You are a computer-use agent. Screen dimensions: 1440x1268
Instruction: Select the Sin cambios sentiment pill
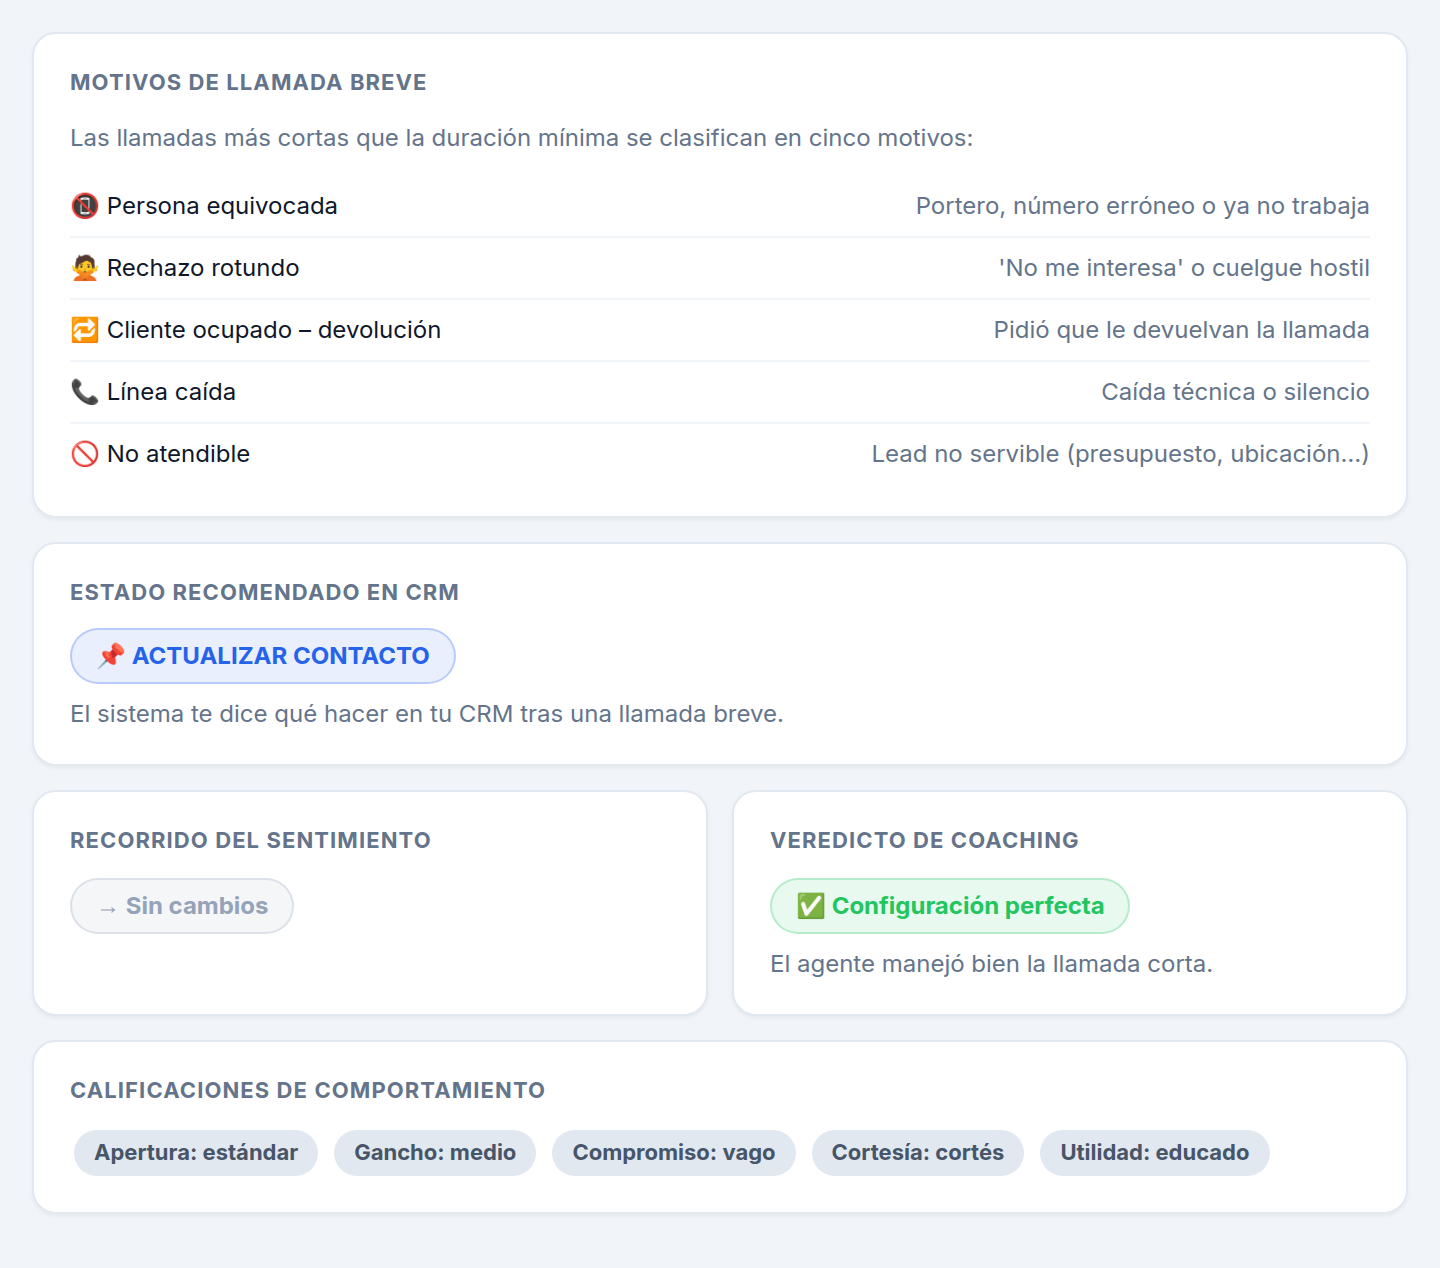pyautogui.click(x=182, y=906)
